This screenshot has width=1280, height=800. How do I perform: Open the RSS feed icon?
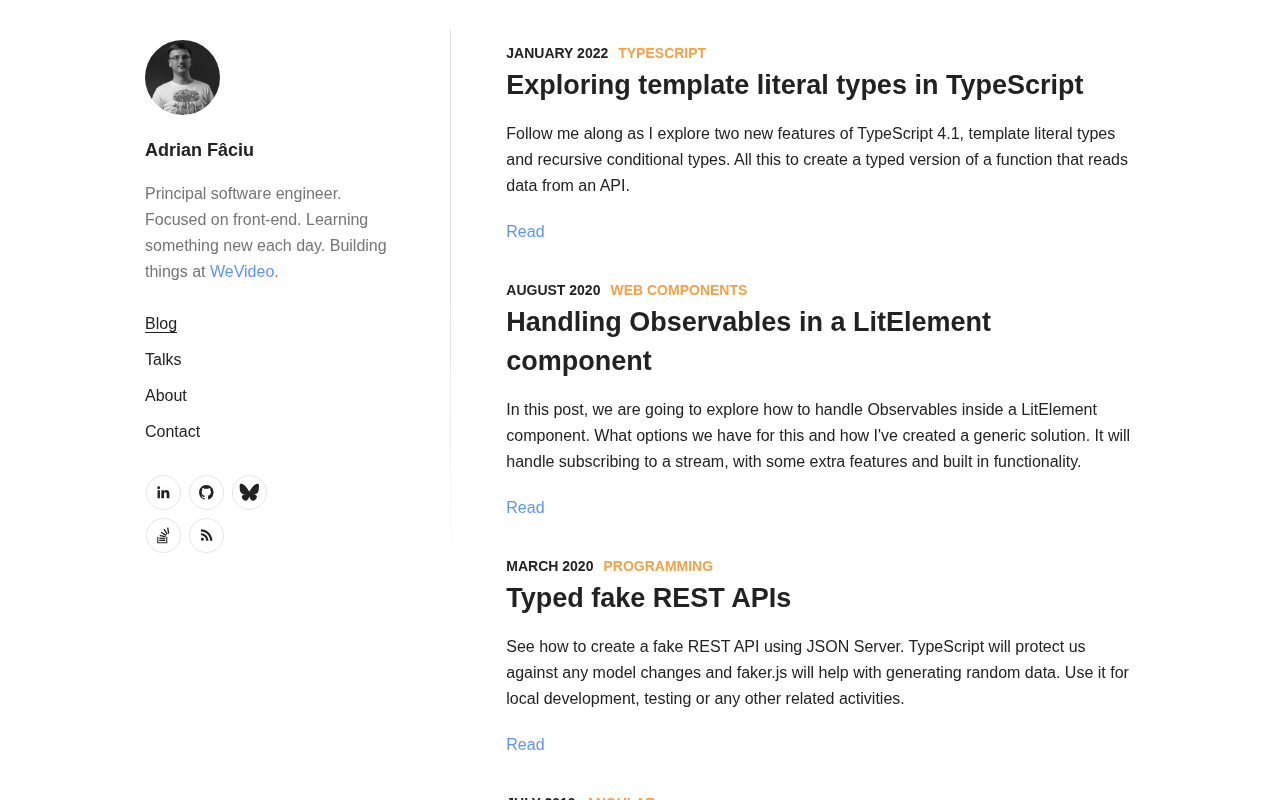tap(206, 535)
